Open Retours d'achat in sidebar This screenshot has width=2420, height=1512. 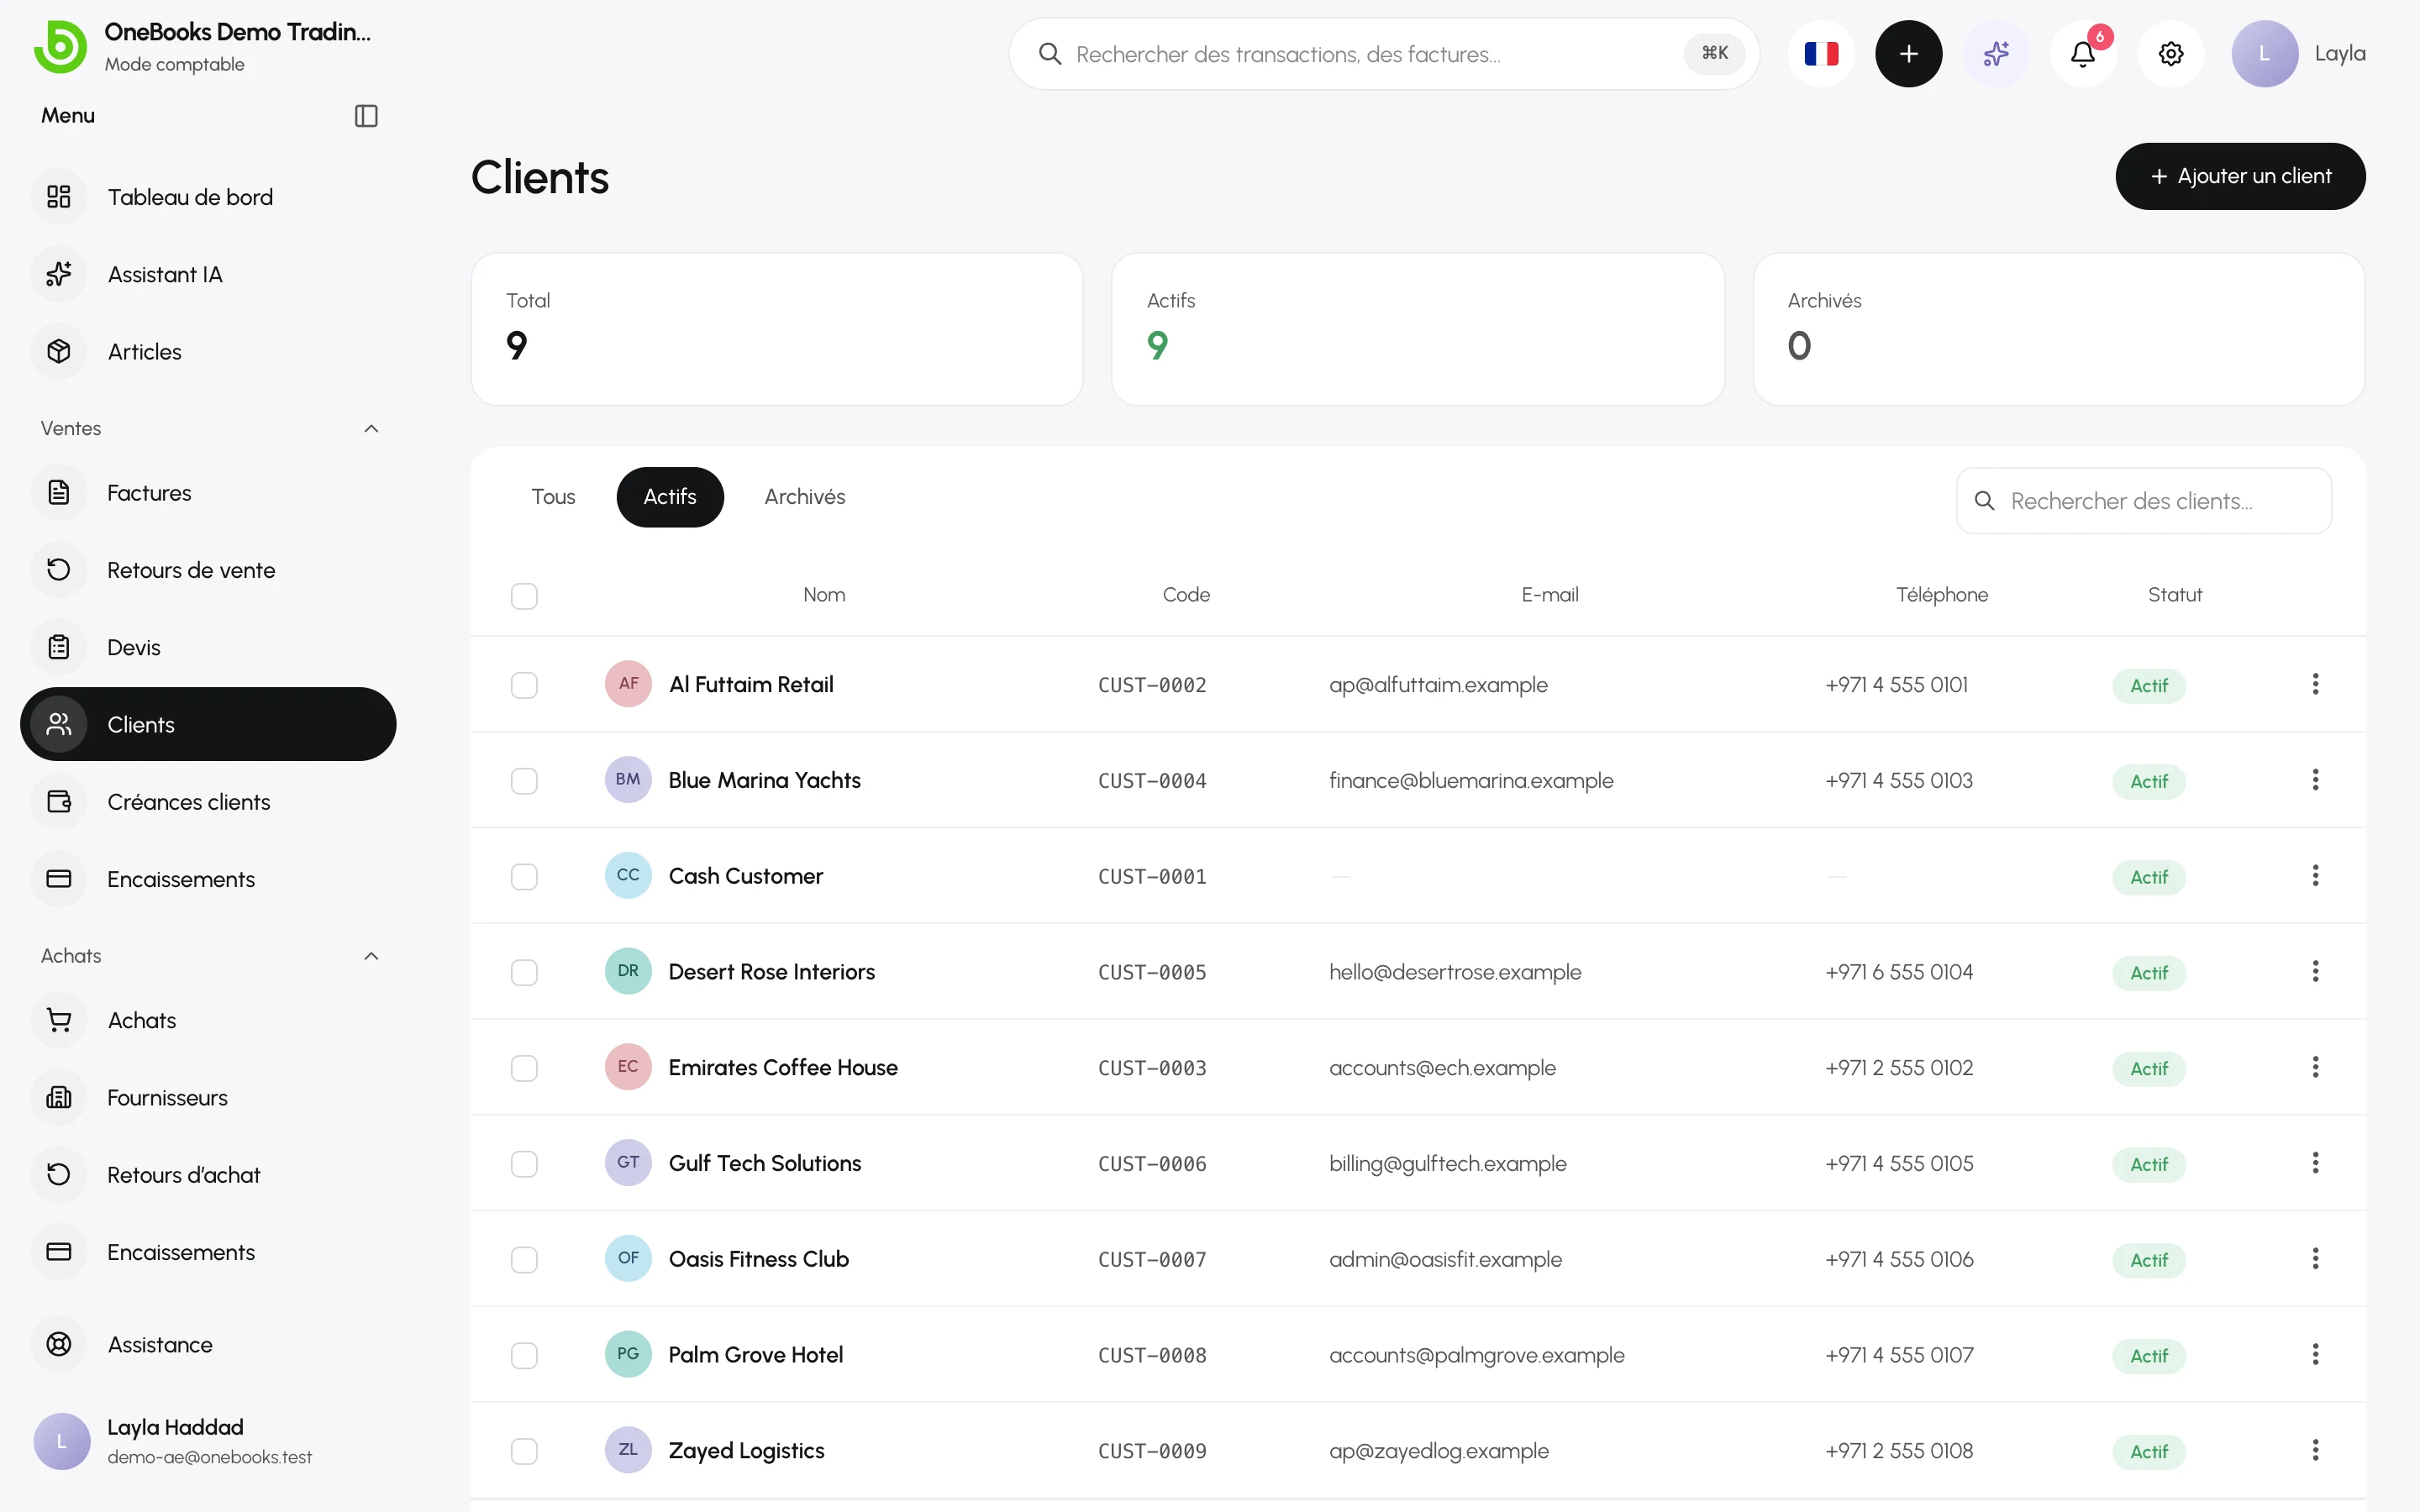tap(208, 1174)
